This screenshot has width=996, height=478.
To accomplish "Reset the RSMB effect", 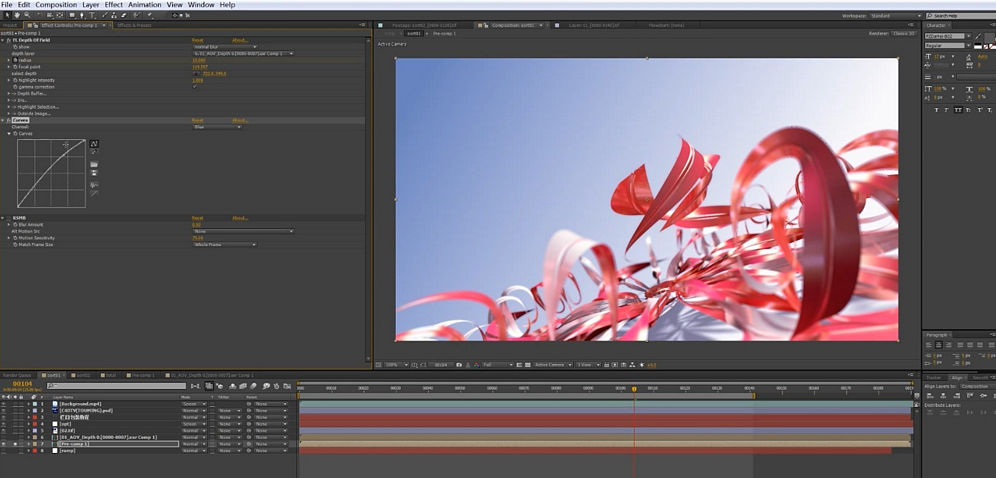I will [x=198, y=218].
